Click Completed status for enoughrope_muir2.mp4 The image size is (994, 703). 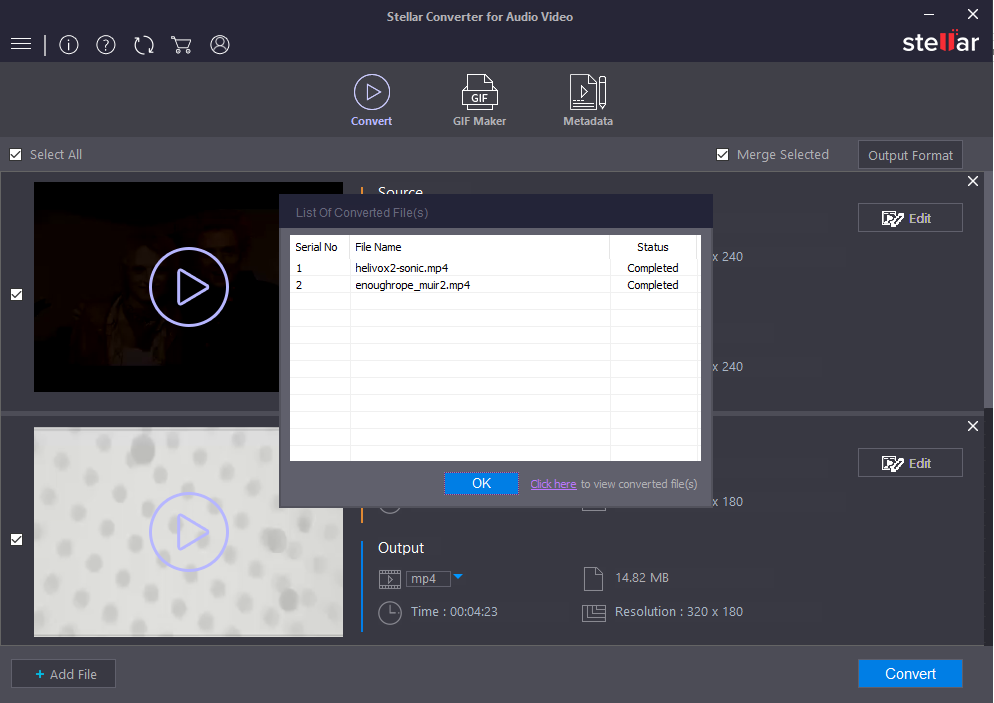[x=653, y=285]
